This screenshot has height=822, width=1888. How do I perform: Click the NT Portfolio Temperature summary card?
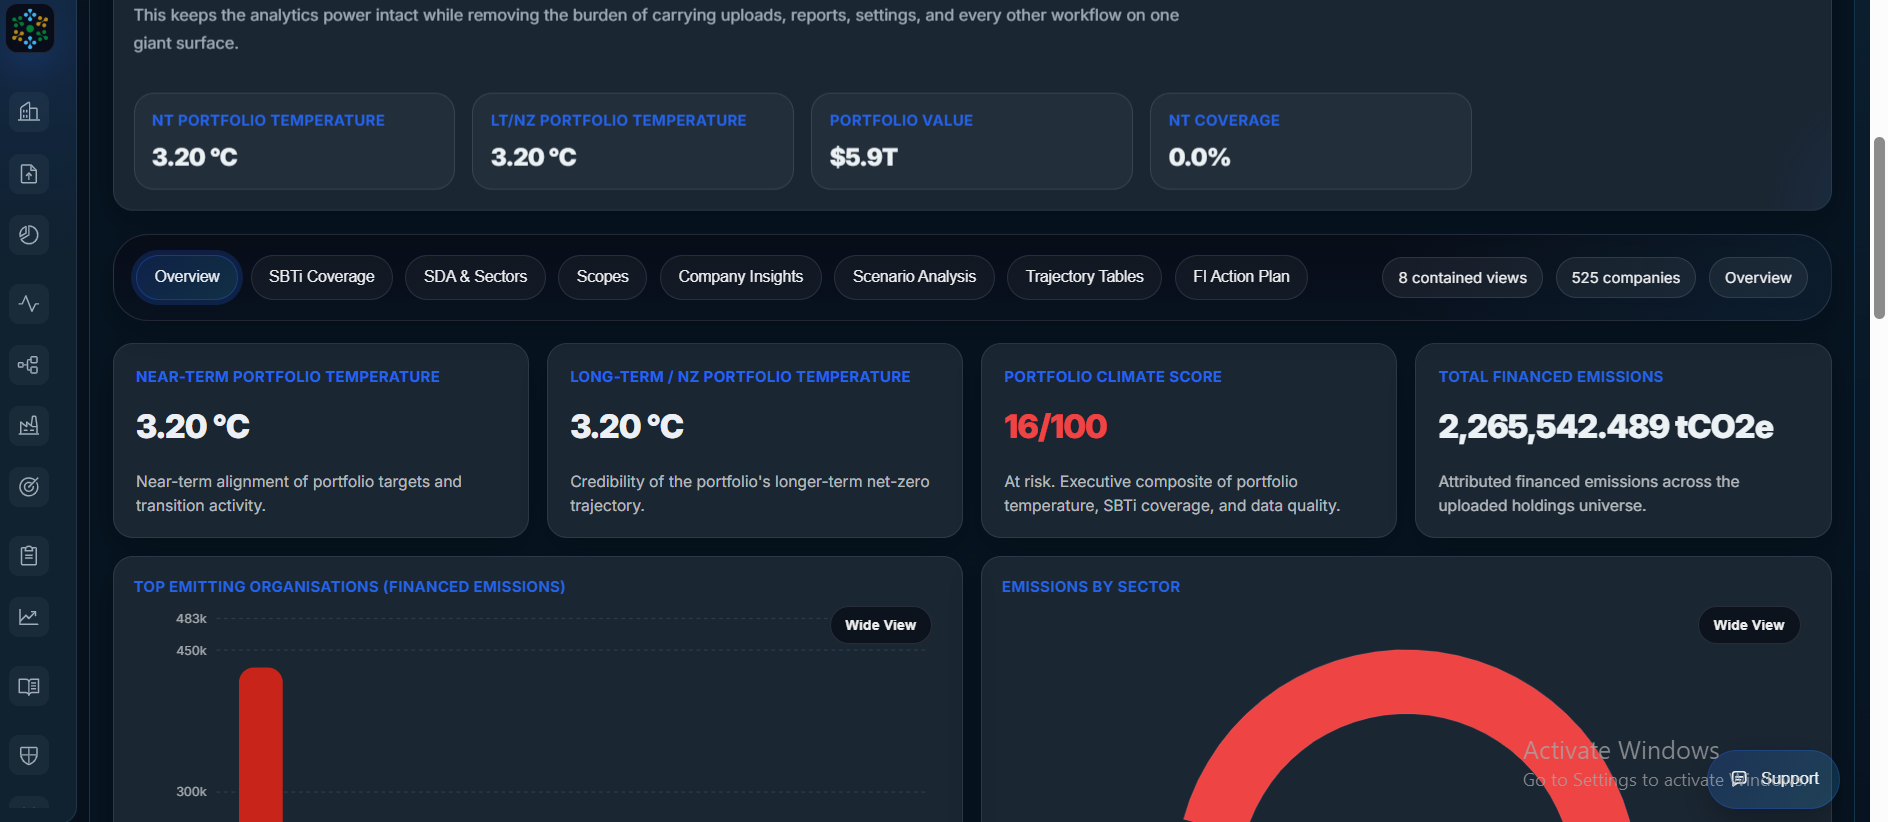coord(294,141)
